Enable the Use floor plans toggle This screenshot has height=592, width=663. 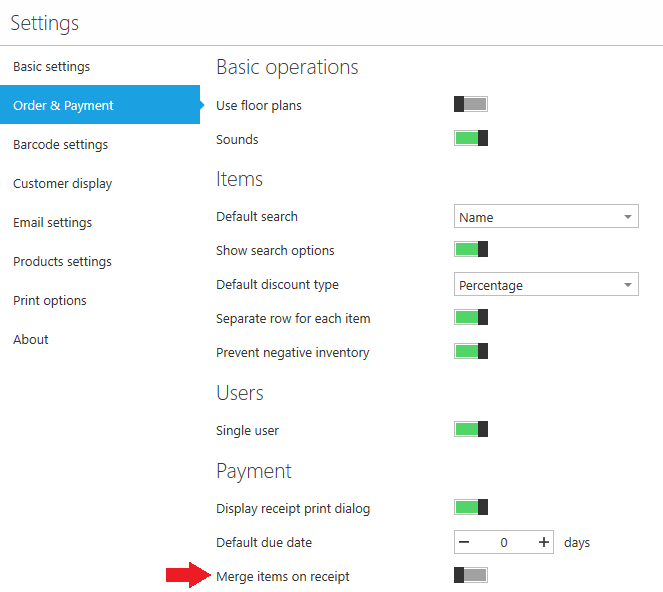point(470,105)
